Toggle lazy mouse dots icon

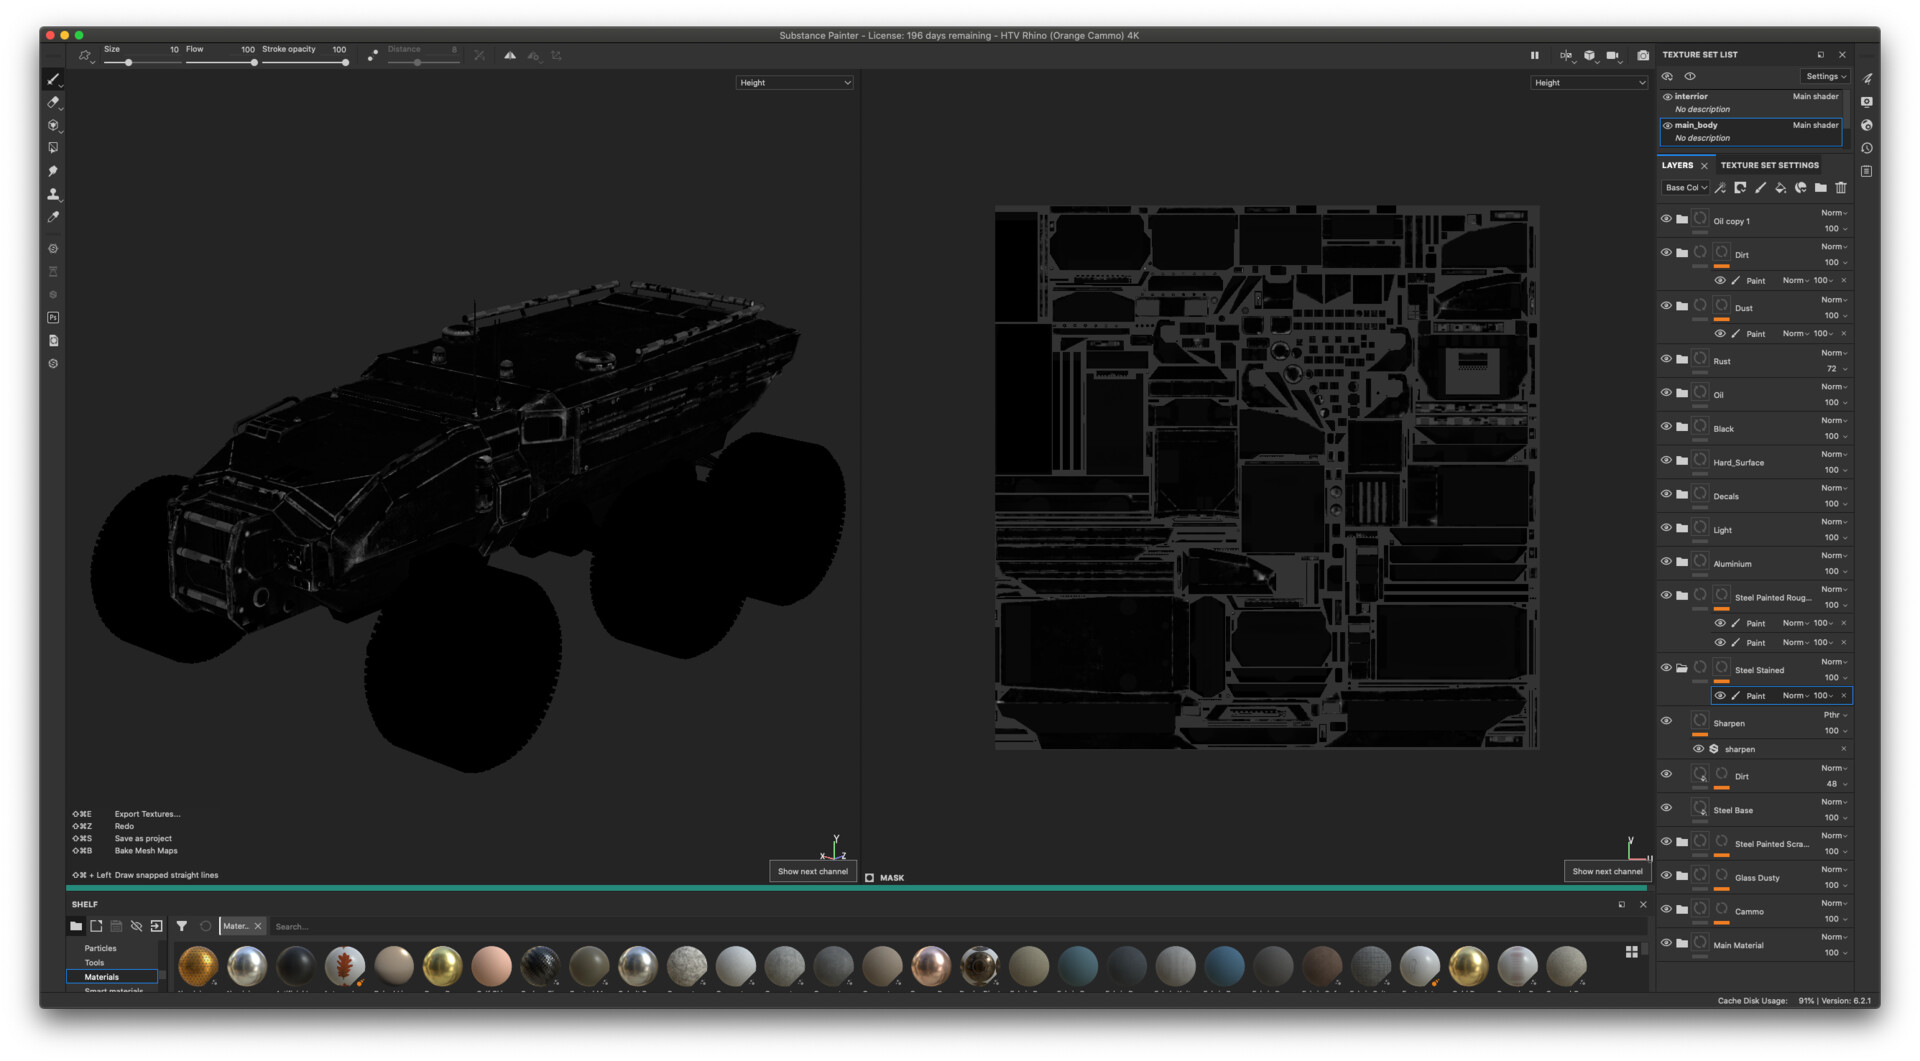tap(372, 56)
